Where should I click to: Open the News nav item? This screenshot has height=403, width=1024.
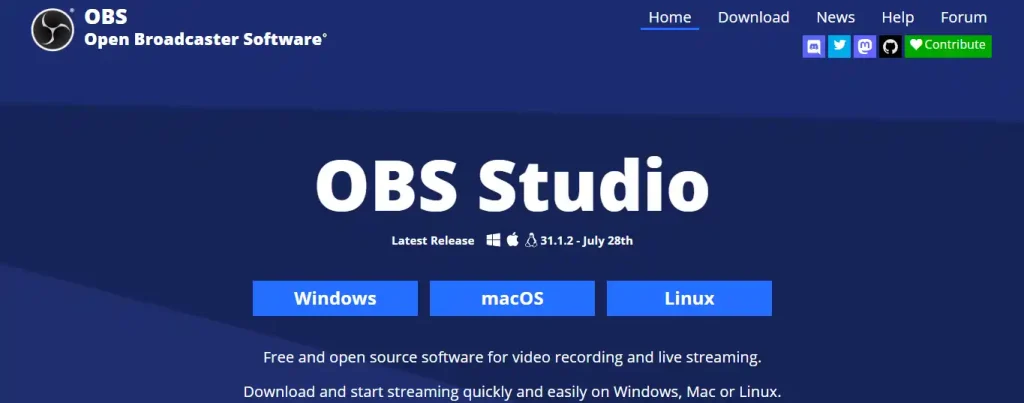[x=835, y=18]
